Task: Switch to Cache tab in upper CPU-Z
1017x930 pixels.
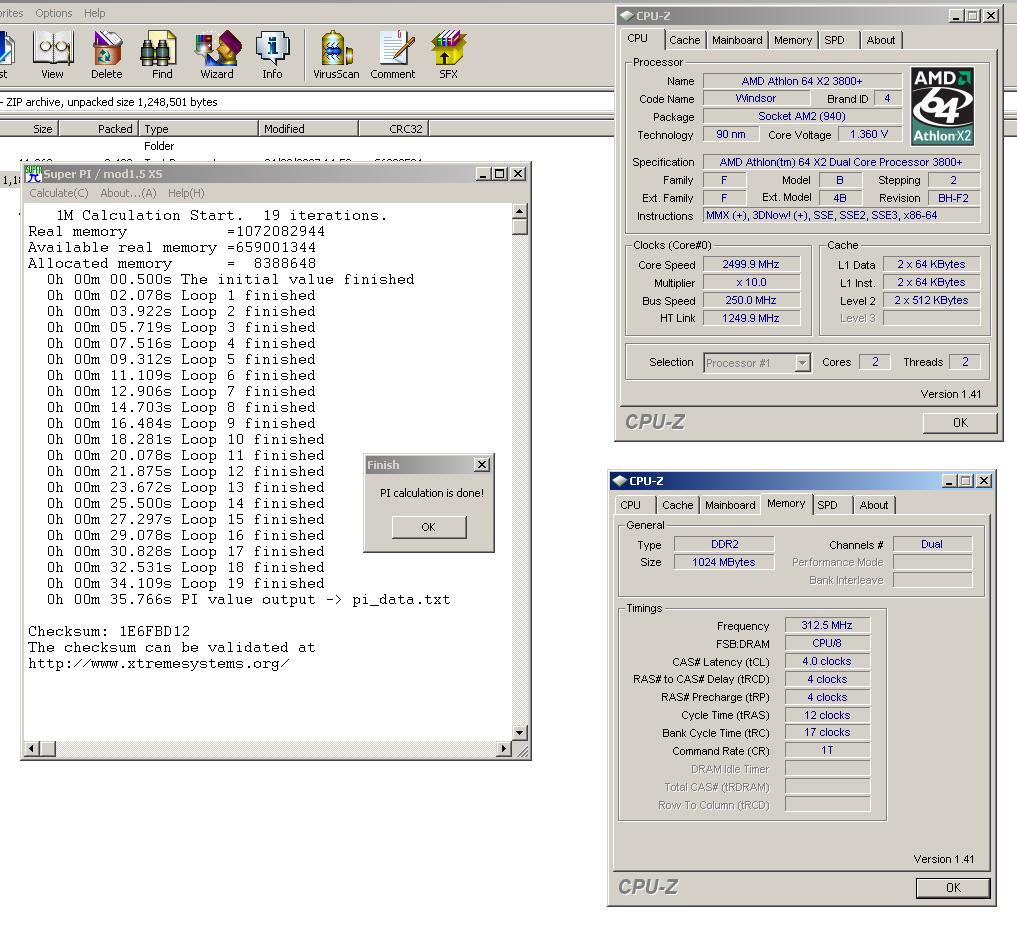Action: (x=685, y=40)
